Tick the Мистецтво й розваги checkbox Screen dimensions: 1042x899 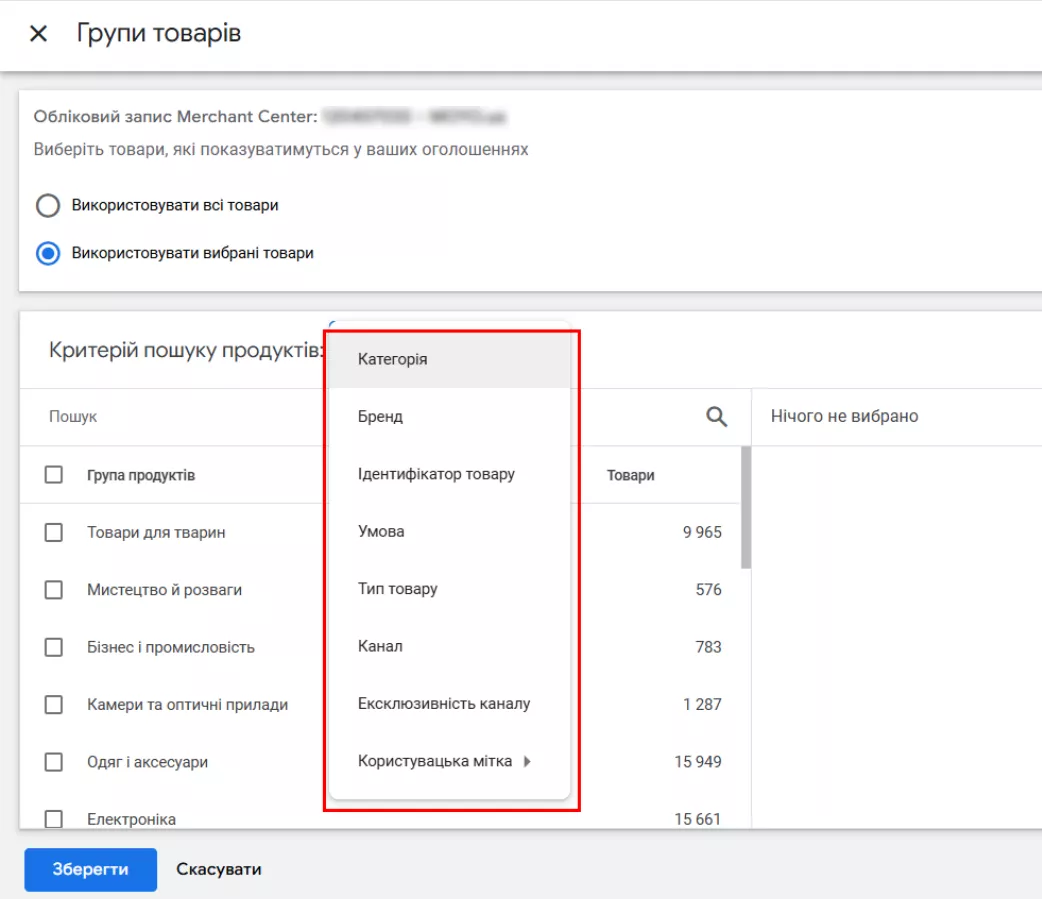click(x=54, y=590)
